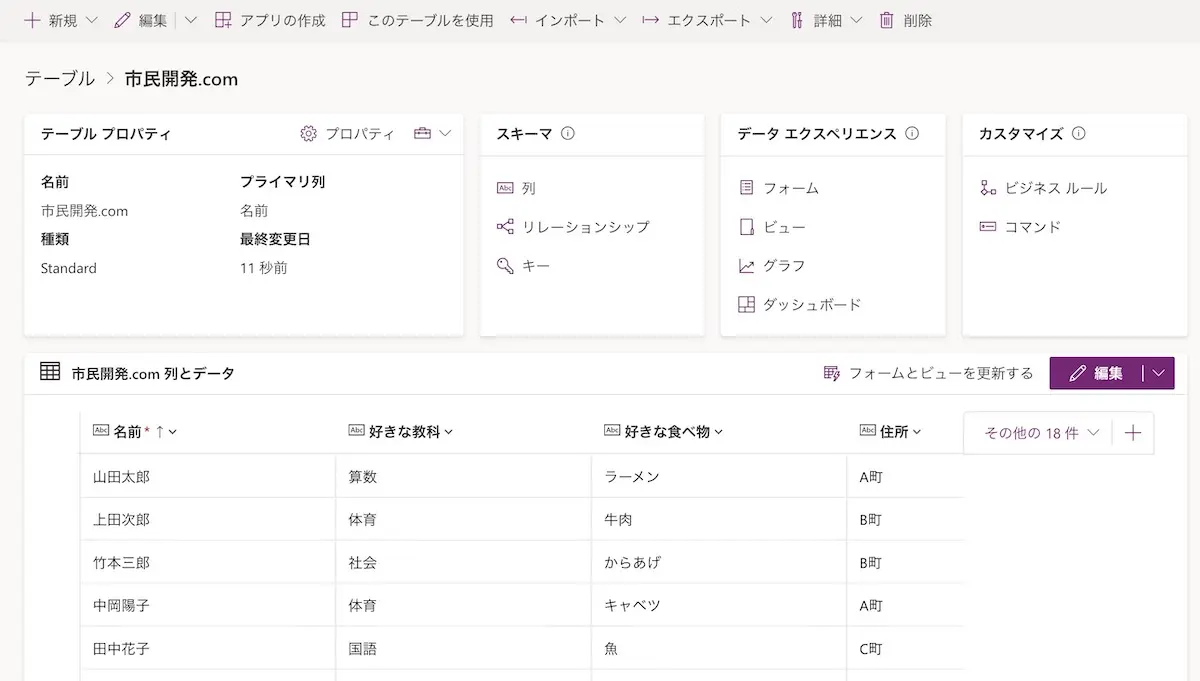Click the purple 編集 button
The height and width of the screenshot is (681, 1200).
(1096, 373)
